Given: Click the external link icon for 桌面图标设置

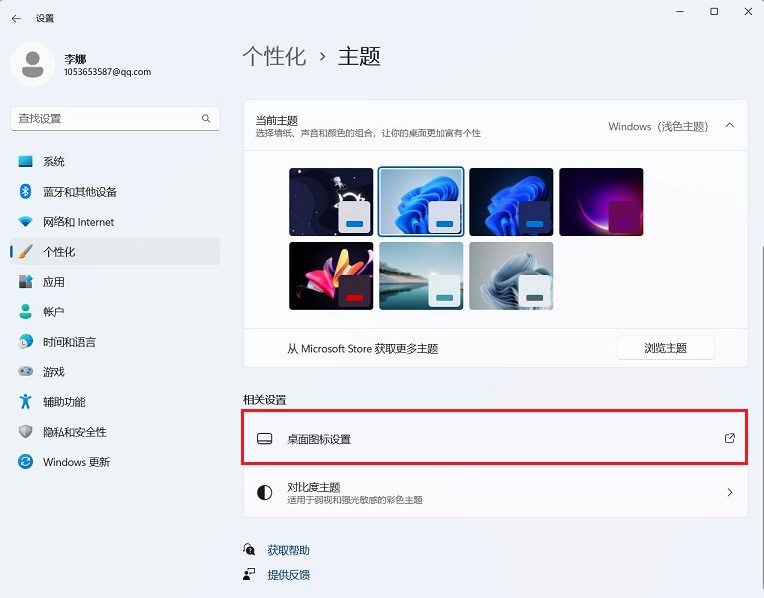Looking at the screenshot, I should [729, 438].
